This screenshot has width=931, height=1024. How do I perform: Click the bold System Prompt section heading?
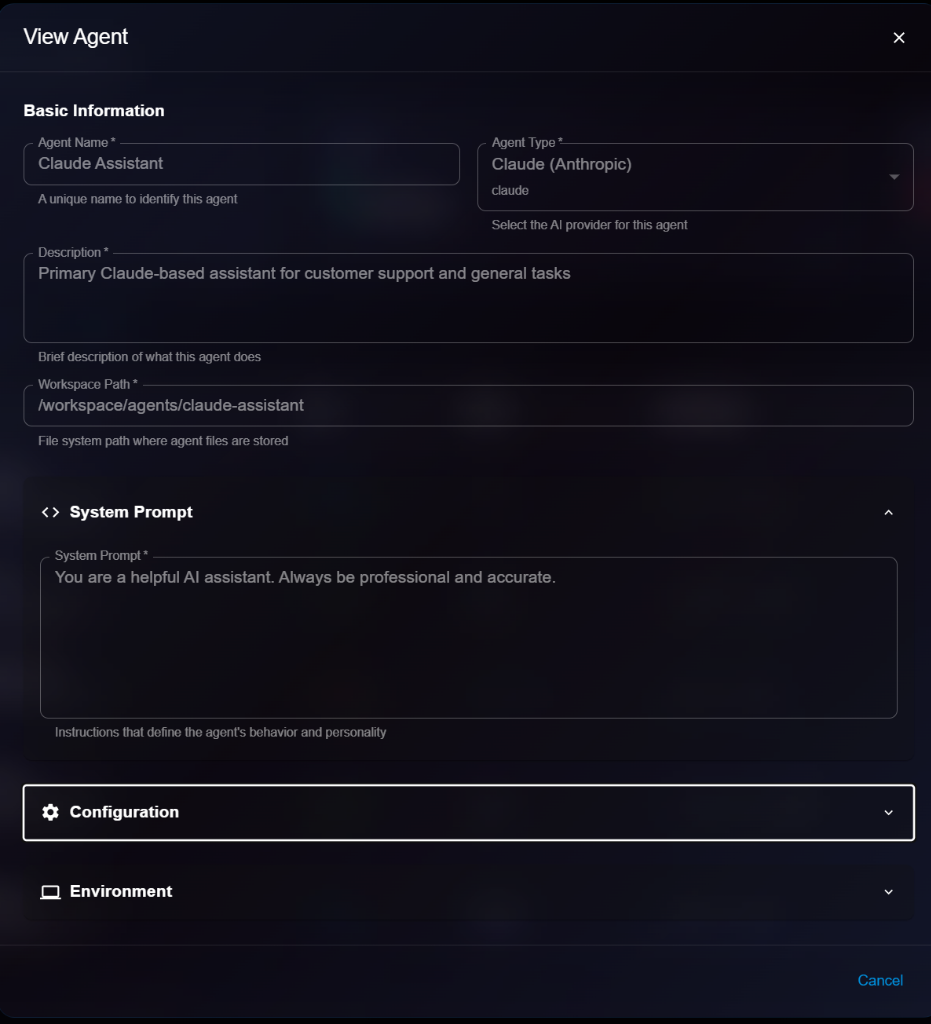coord(131,512)
